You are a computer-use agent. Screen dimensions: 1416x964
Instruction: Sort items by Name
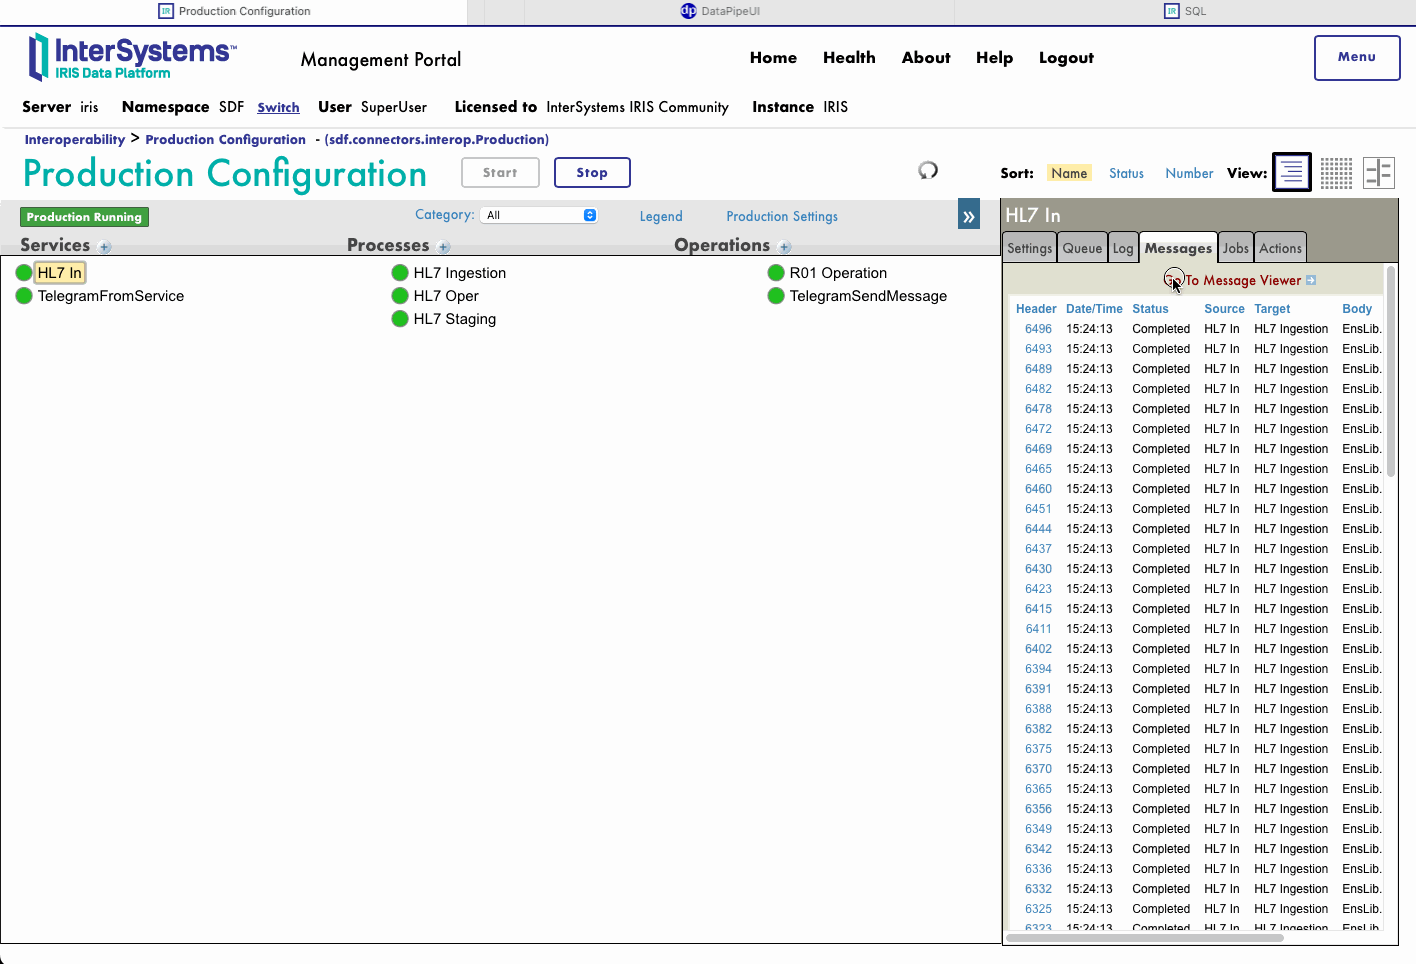[1069, 173]
